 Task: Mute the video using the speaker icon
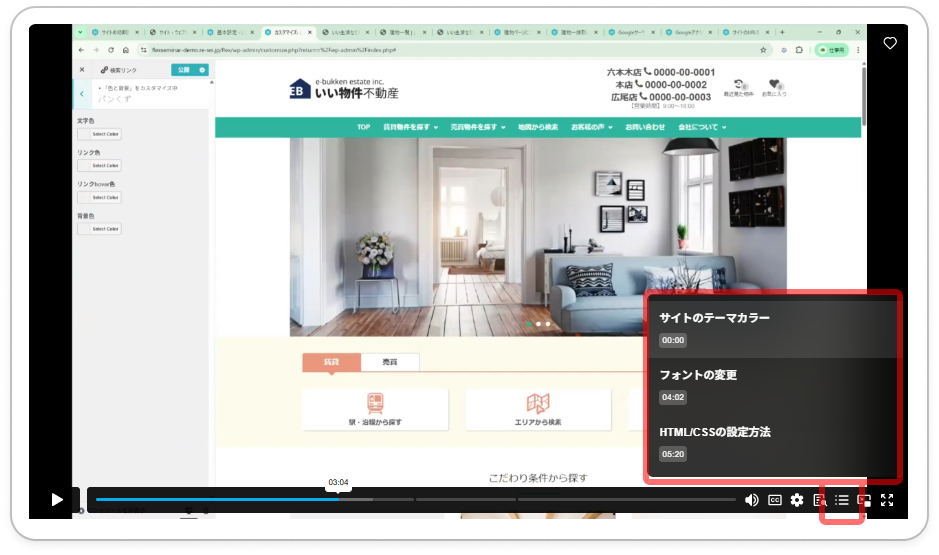(x=752, y=500)
